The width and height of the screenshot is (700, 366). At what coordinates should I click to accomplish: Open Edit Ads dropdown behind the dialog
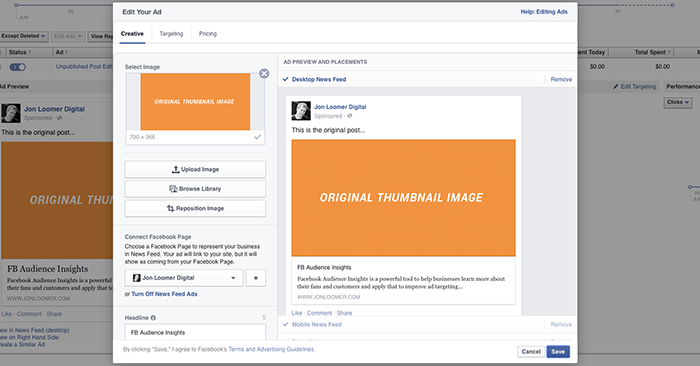click(68, 36)
